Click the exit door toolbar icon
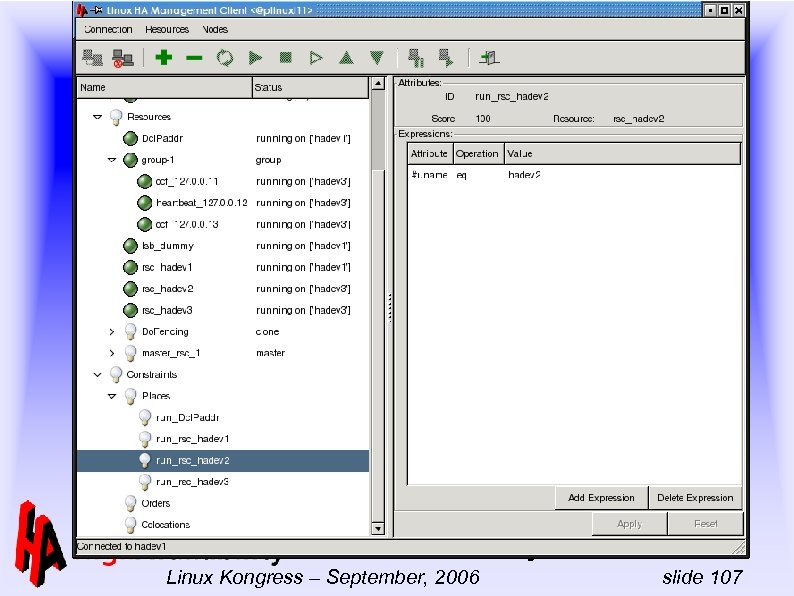794x596 pixels. (489, 58)
